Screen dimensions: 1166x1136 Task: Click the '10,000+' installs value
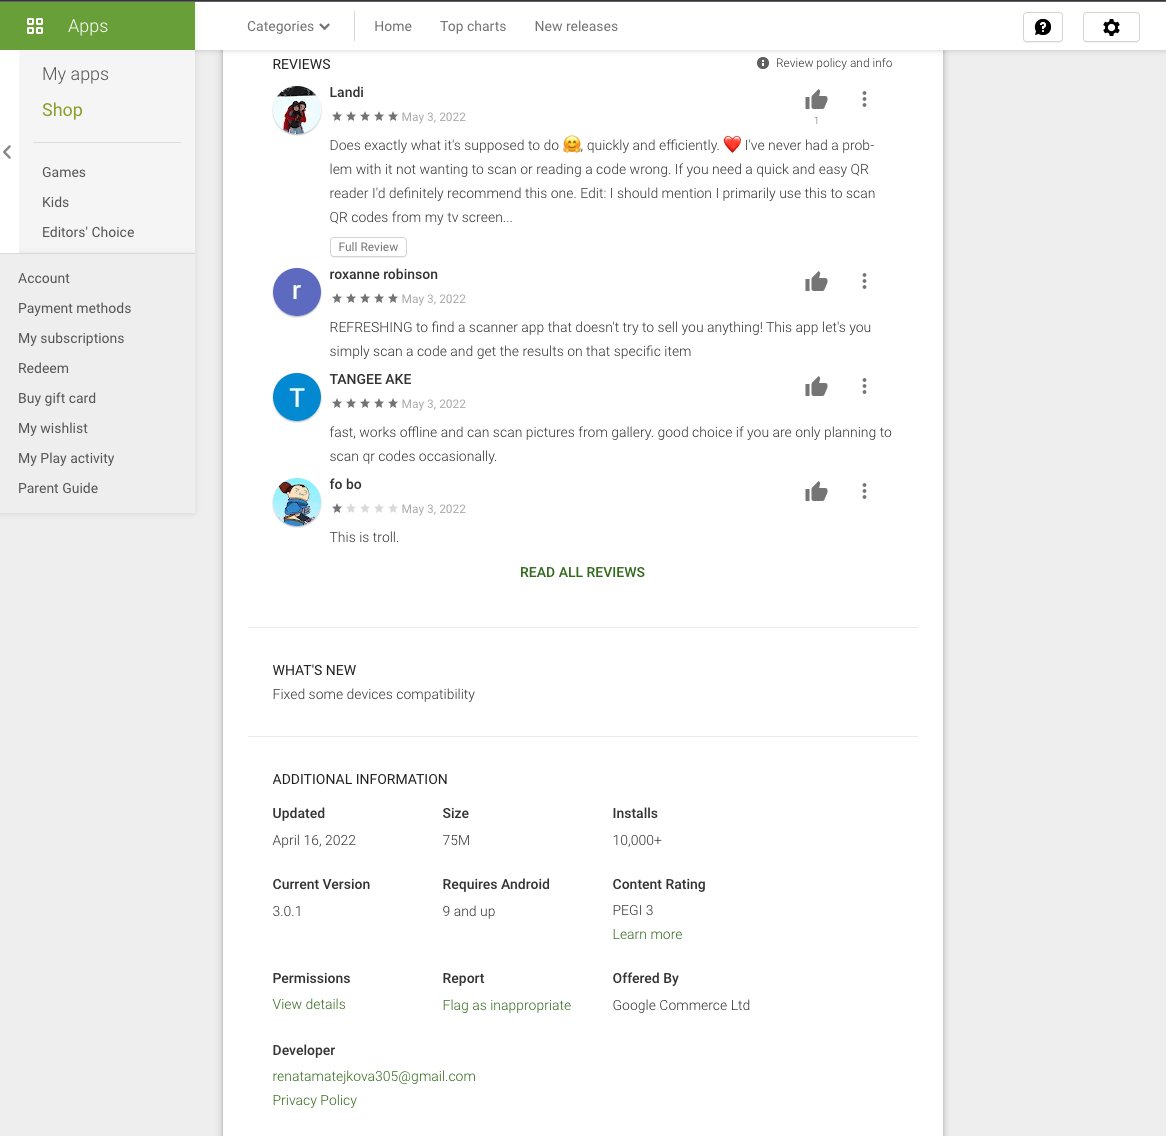click(637, 840)
